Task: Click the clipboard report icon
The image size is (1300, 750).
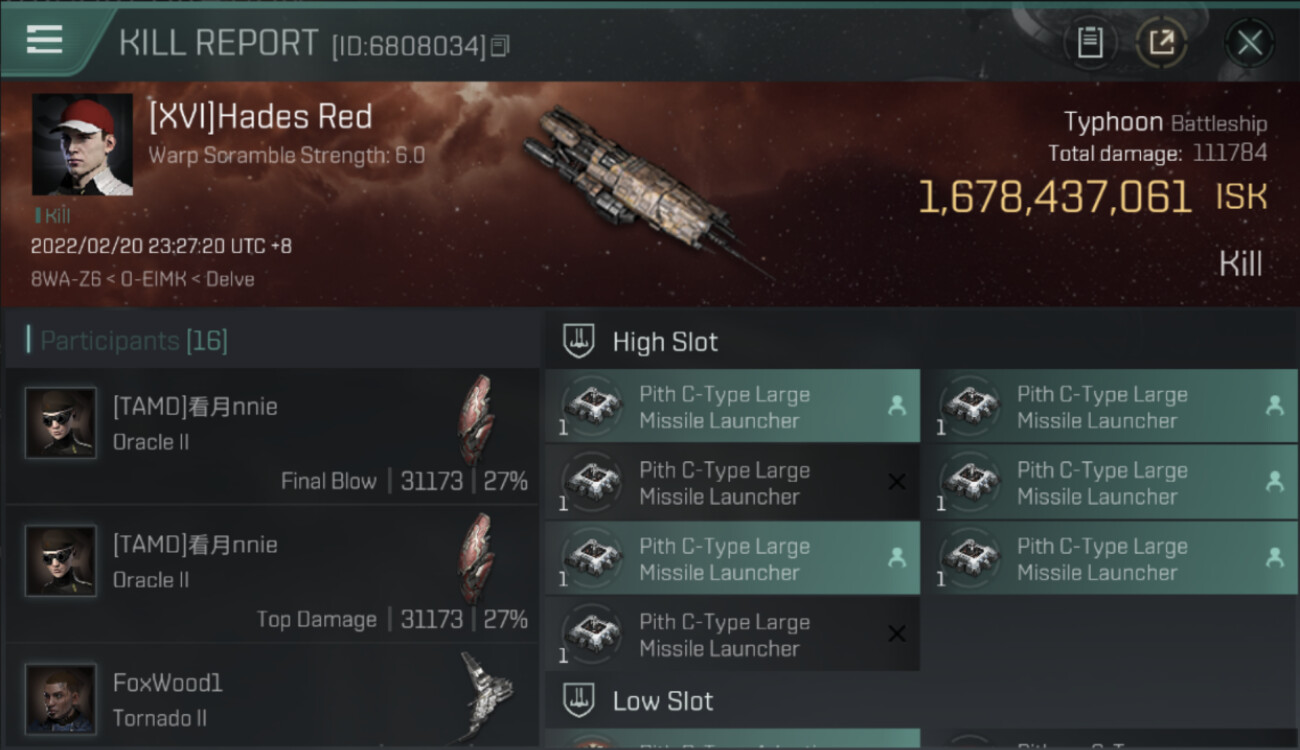Action: pos(1090,43)
